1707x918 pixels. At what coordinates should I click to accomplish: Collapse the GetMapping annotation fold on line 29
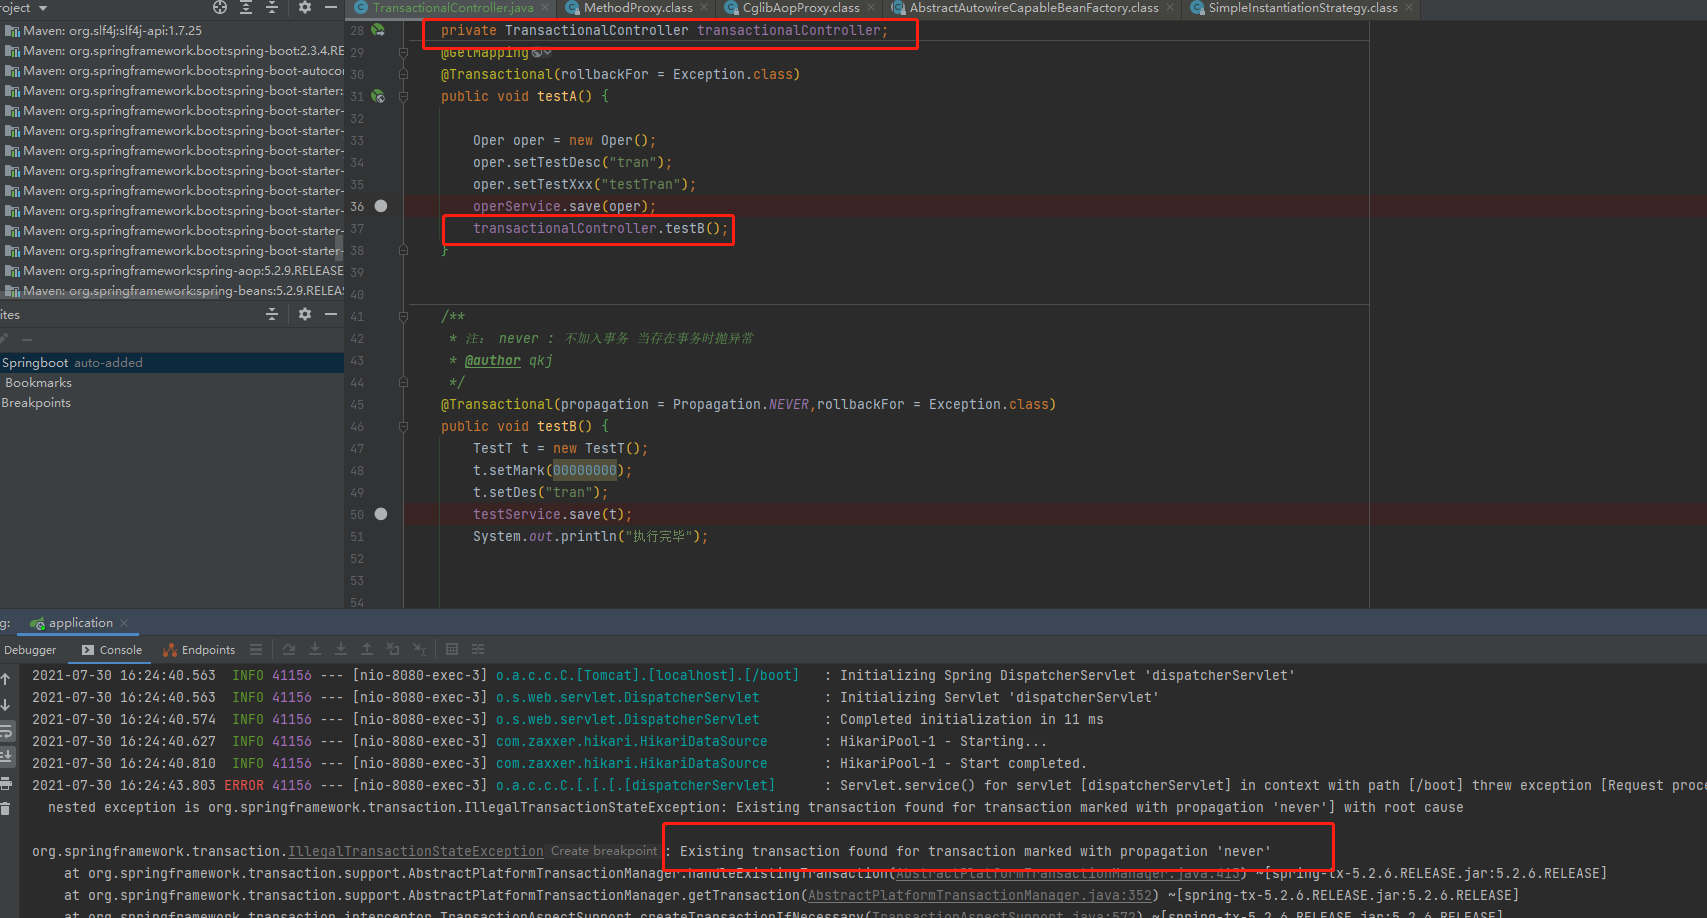pos(403,52)
